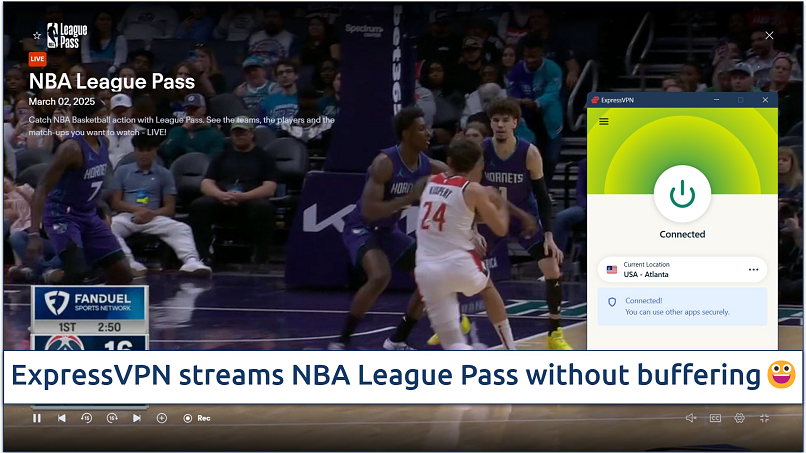
Task: Pause the live stream playback
Action: click(36, 418)
